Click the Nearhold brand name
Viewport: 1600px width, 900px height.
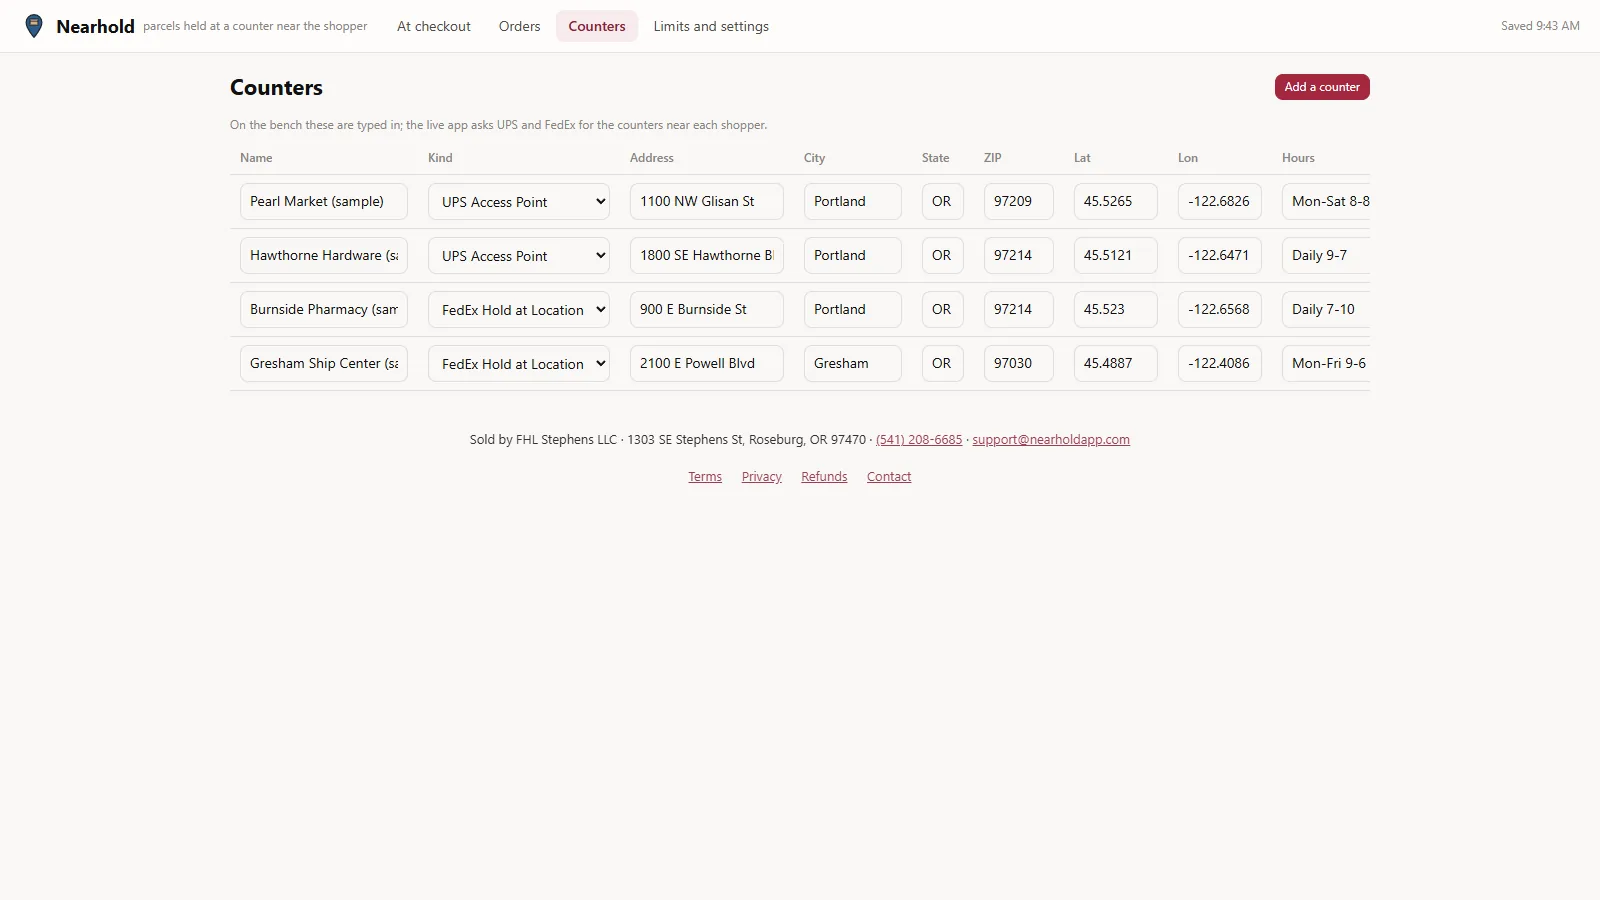point(95,27)
